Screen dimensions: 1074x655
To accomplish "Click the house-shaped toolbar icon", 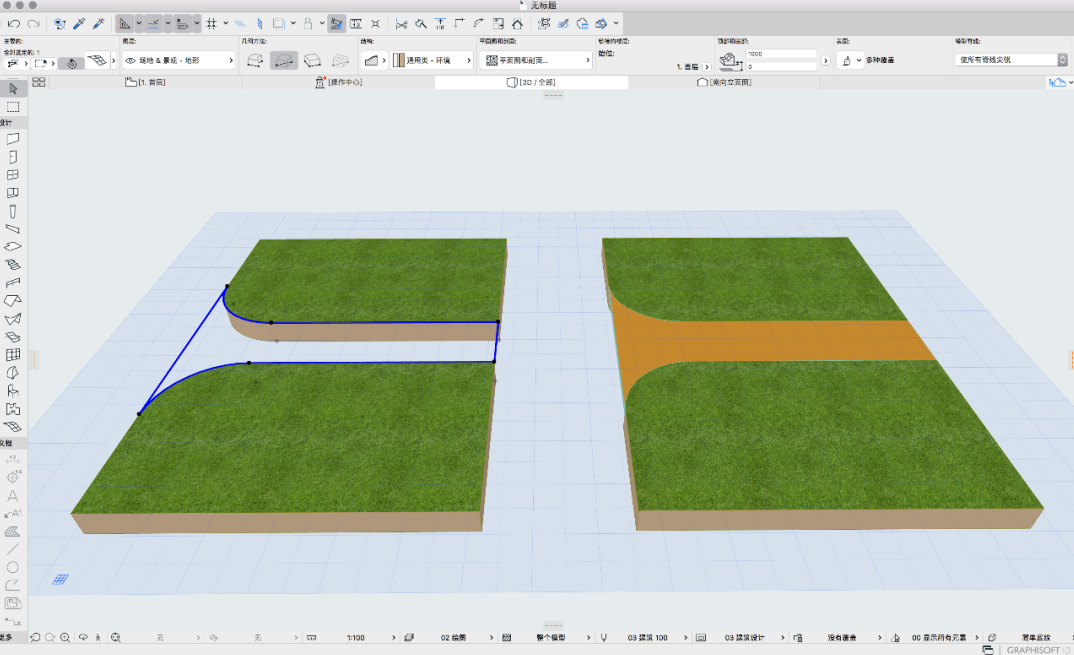I will pyautogui.click(x=518, y=23).
